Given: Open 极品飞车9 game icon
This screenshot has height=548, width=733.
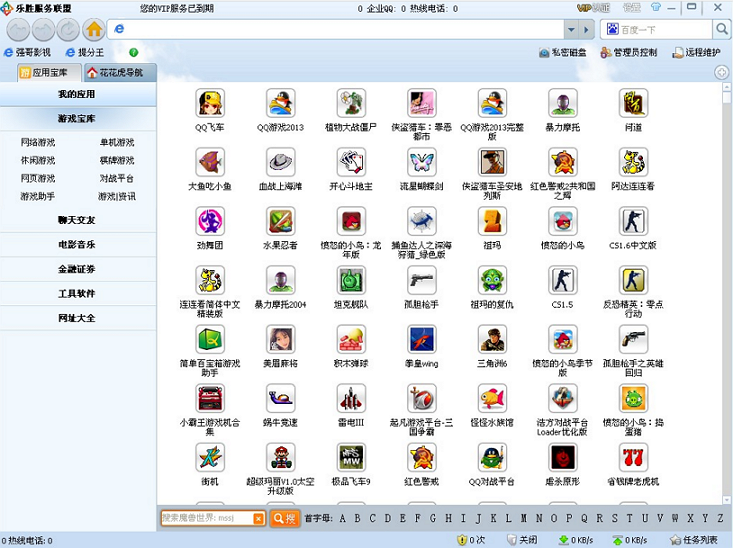Looking at the screenshot, I should [x=351, y=457].
